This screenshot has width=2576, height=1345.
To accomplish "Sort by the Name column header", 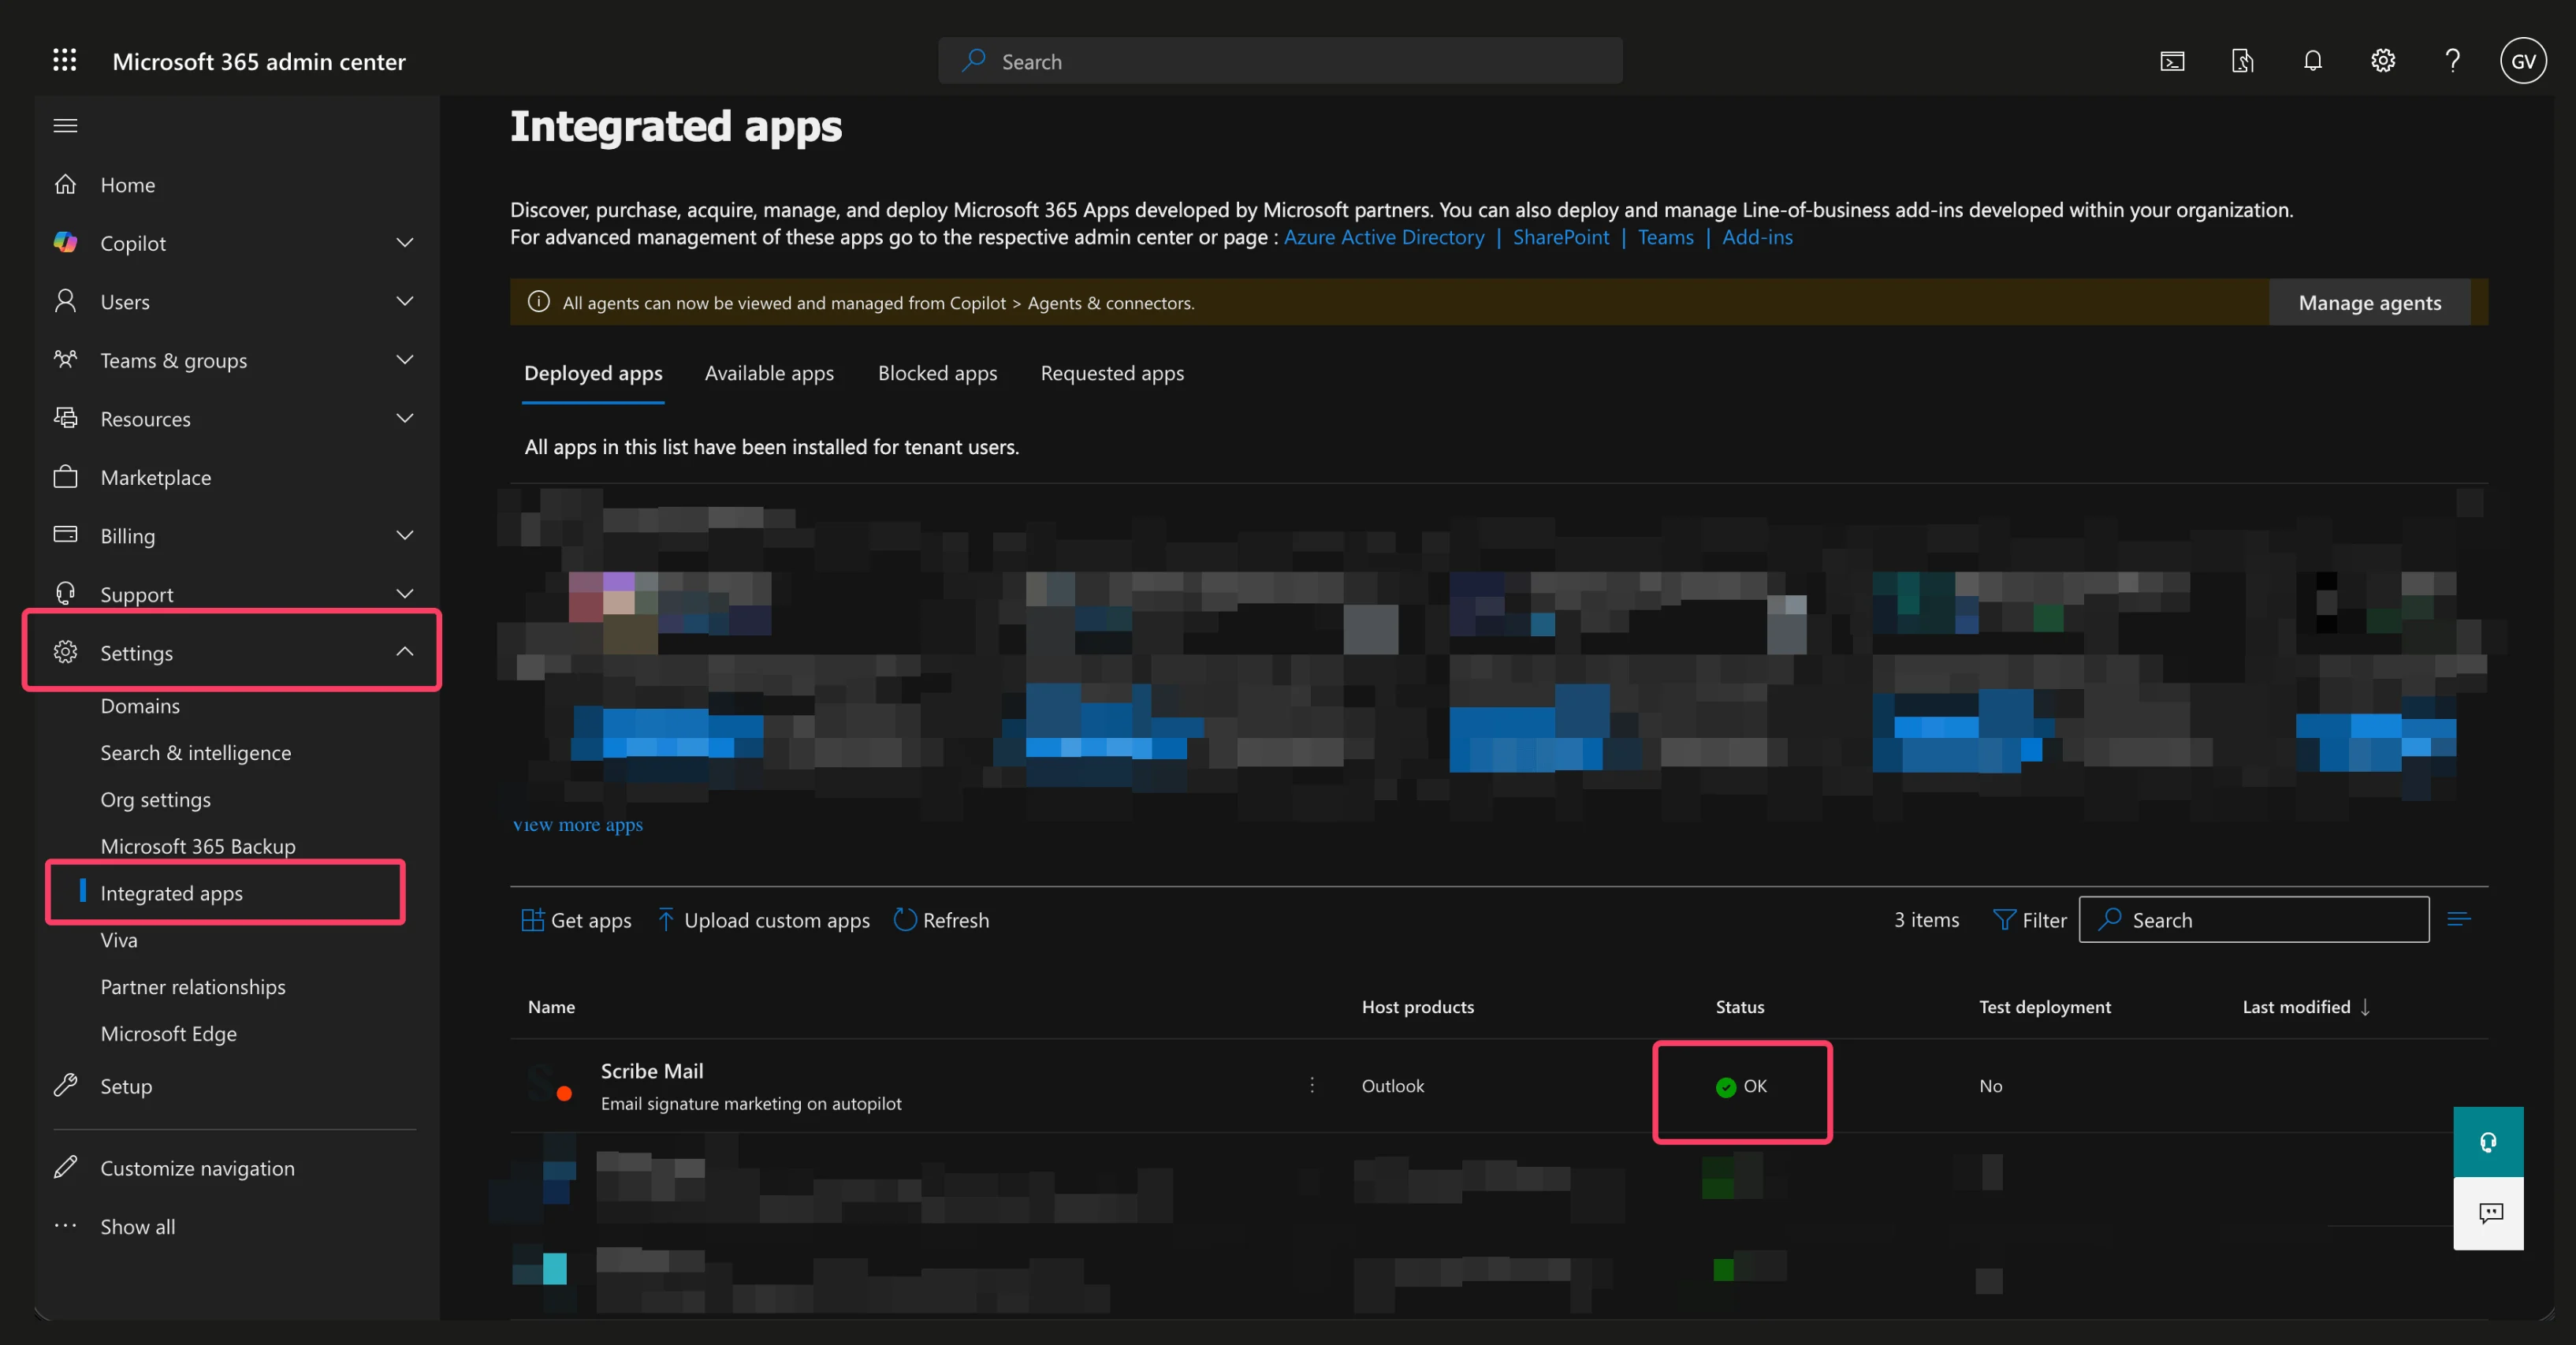I will coord(551,1007).
